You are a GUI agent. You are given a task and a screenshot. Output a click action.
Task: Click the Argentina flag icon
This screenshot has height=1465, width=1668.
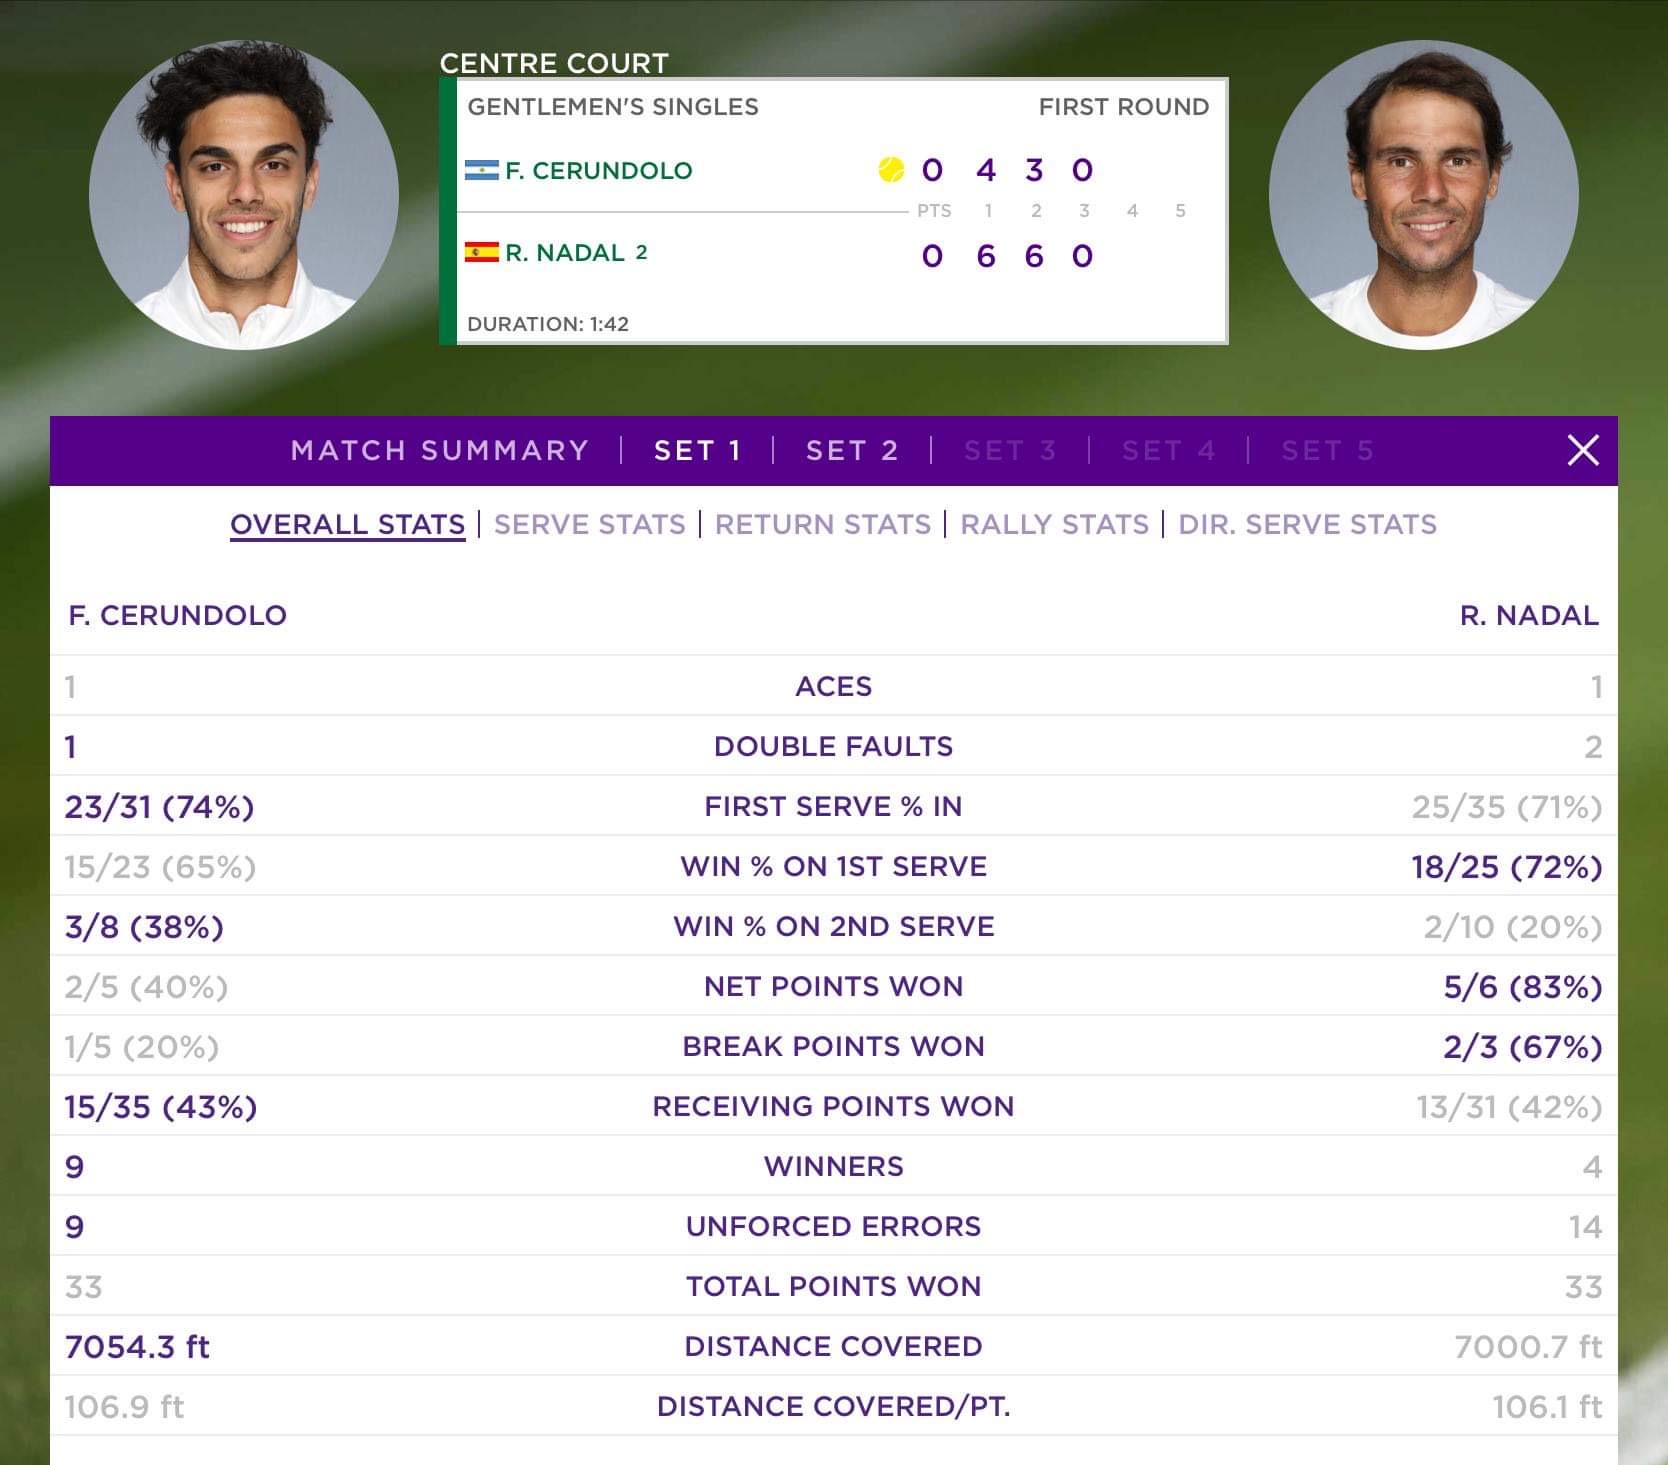click(482, 170)
